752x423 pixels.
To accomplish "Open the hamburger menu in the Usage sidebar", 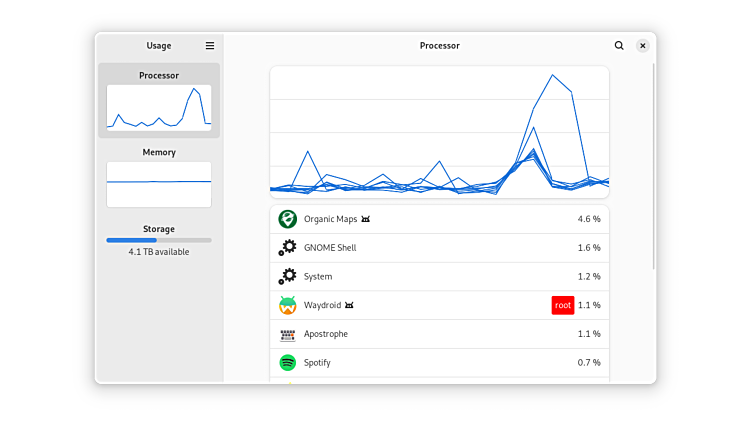I will (210, 46).
